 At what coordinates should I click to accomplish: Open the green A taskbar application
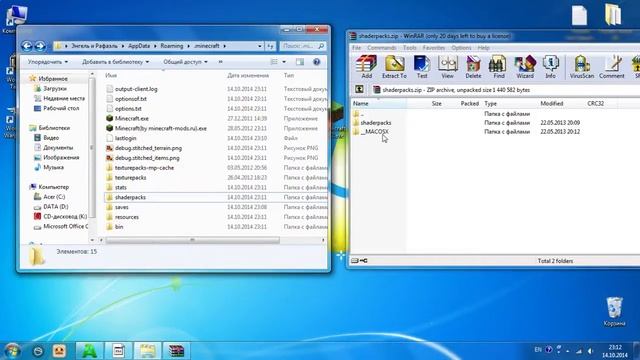pos(89,351)
